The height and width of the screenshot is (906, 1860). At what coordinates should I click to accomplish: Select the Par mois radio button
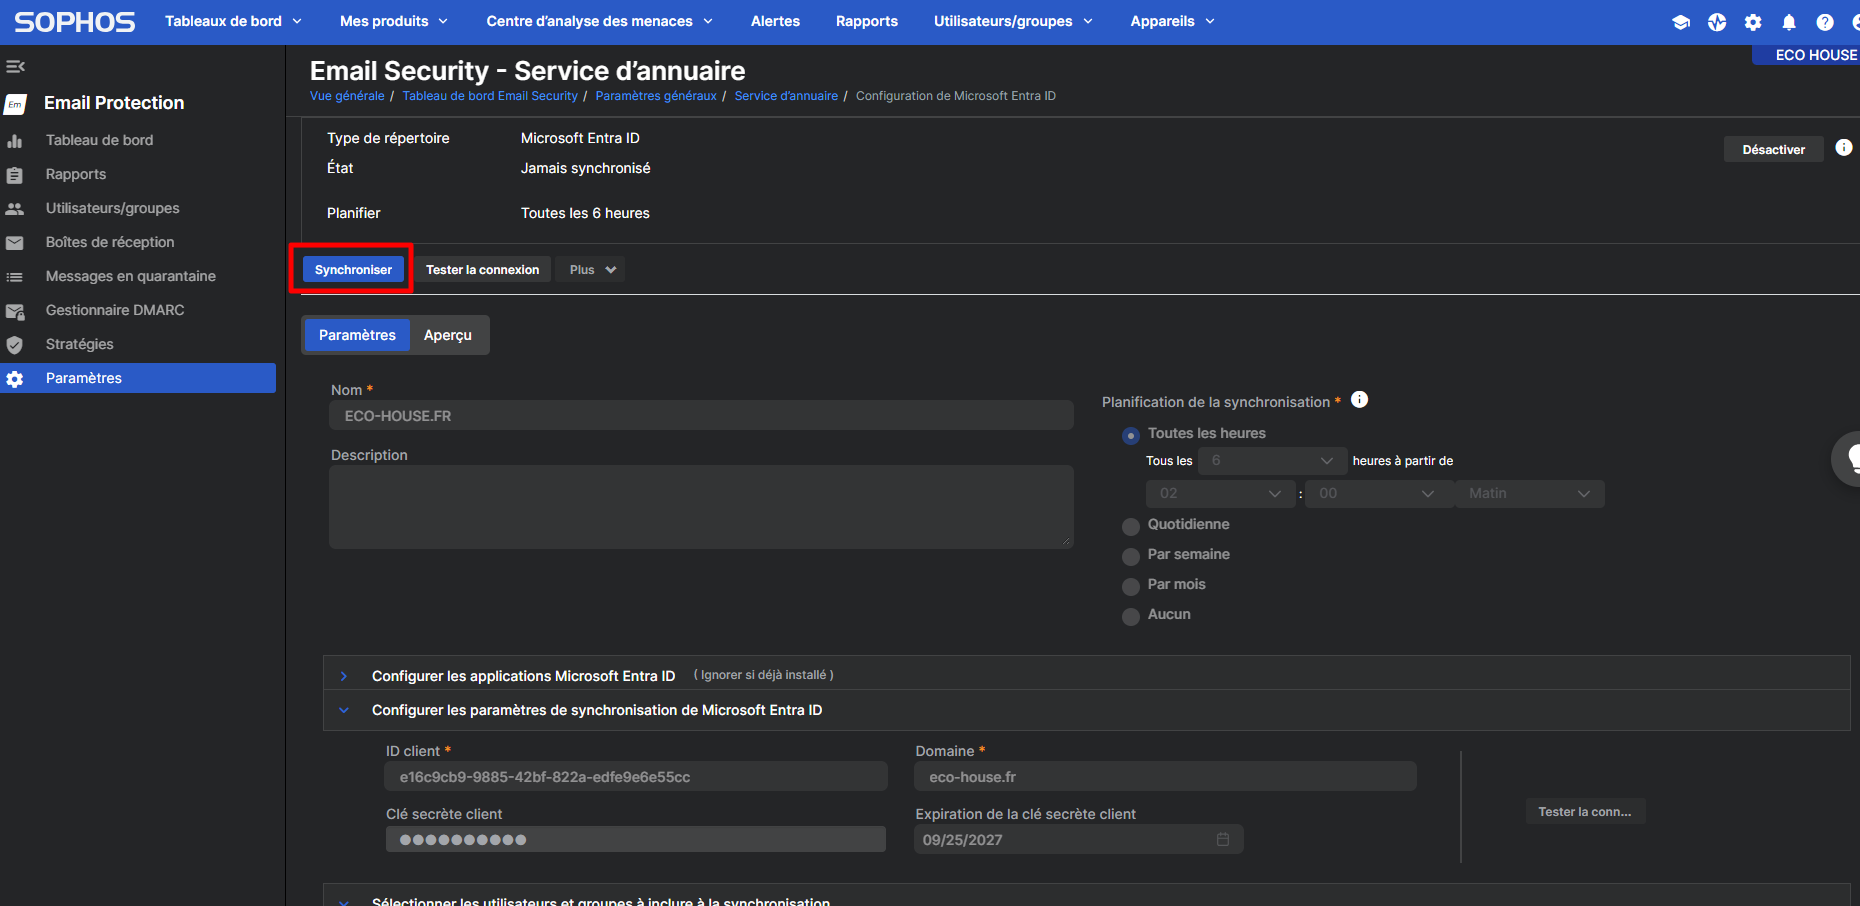1131,587
